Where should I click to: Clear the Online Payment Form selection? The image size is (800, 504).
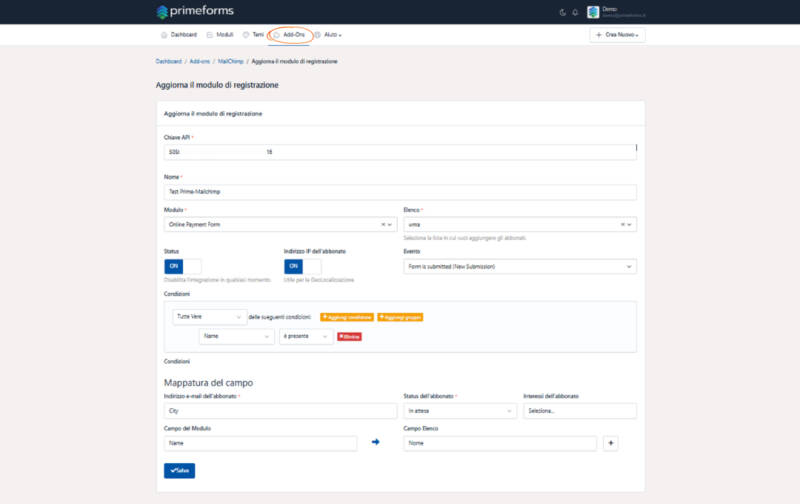tap(383, 224)
